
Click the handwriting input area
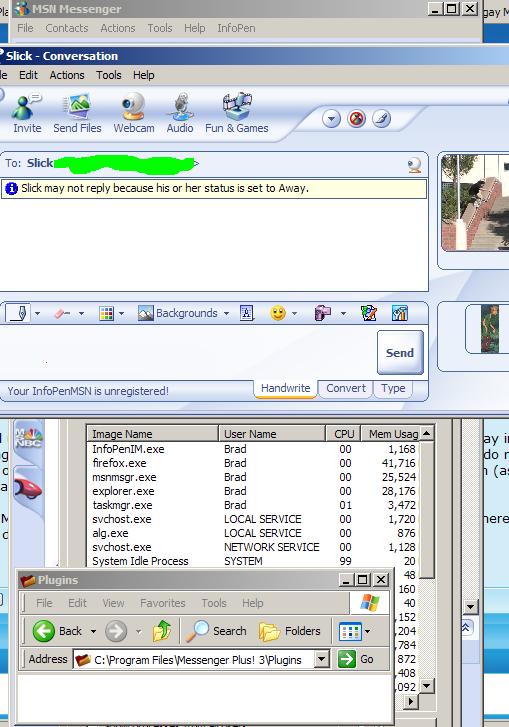(188, 352)
